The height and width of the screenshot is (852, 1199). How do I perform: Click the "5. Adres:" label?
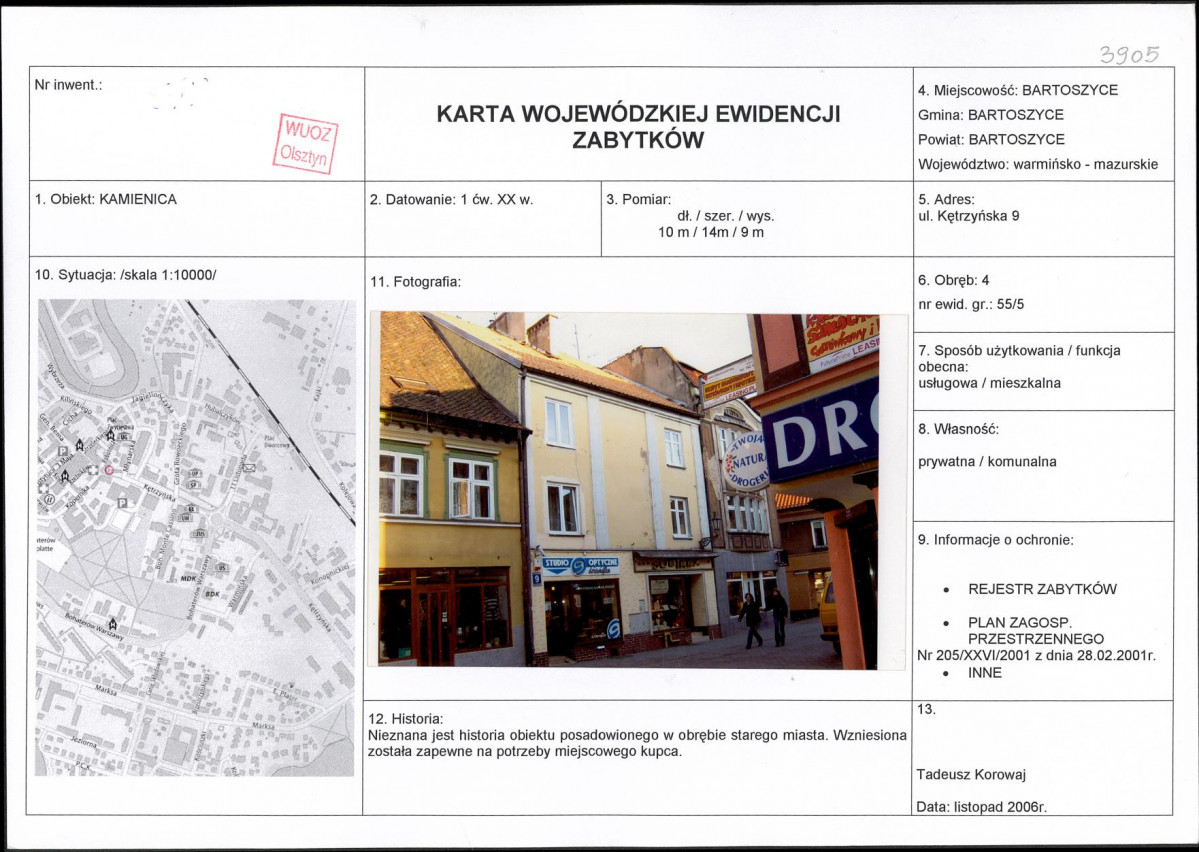pyautogui.click(x=946, y=200)
